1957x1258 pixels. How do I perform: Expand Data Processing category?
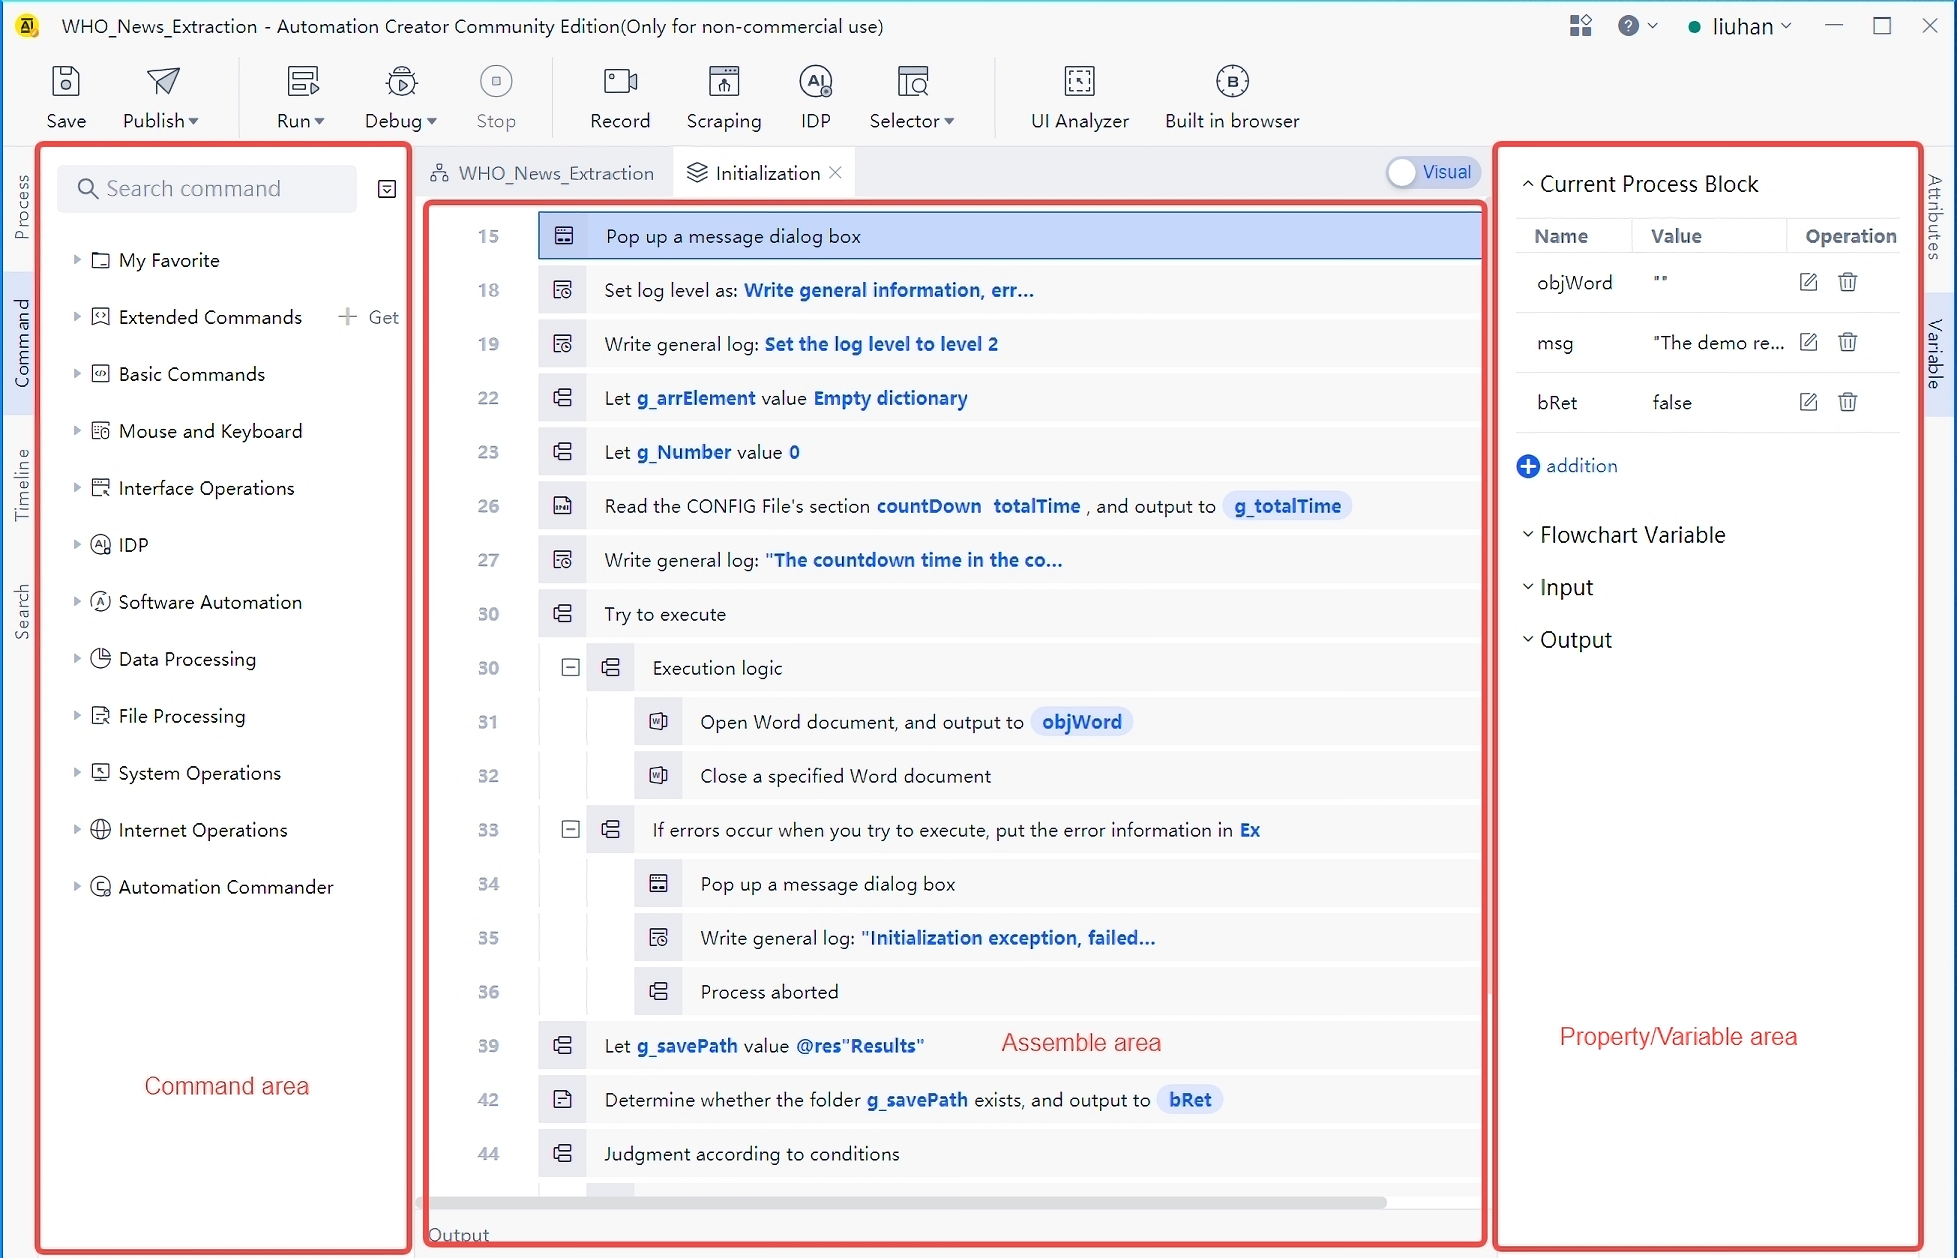(77, 659)
